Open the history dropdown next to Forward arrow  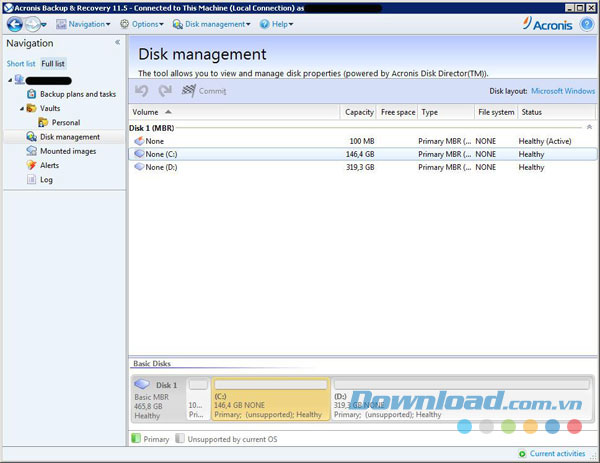tap(44, 25)
